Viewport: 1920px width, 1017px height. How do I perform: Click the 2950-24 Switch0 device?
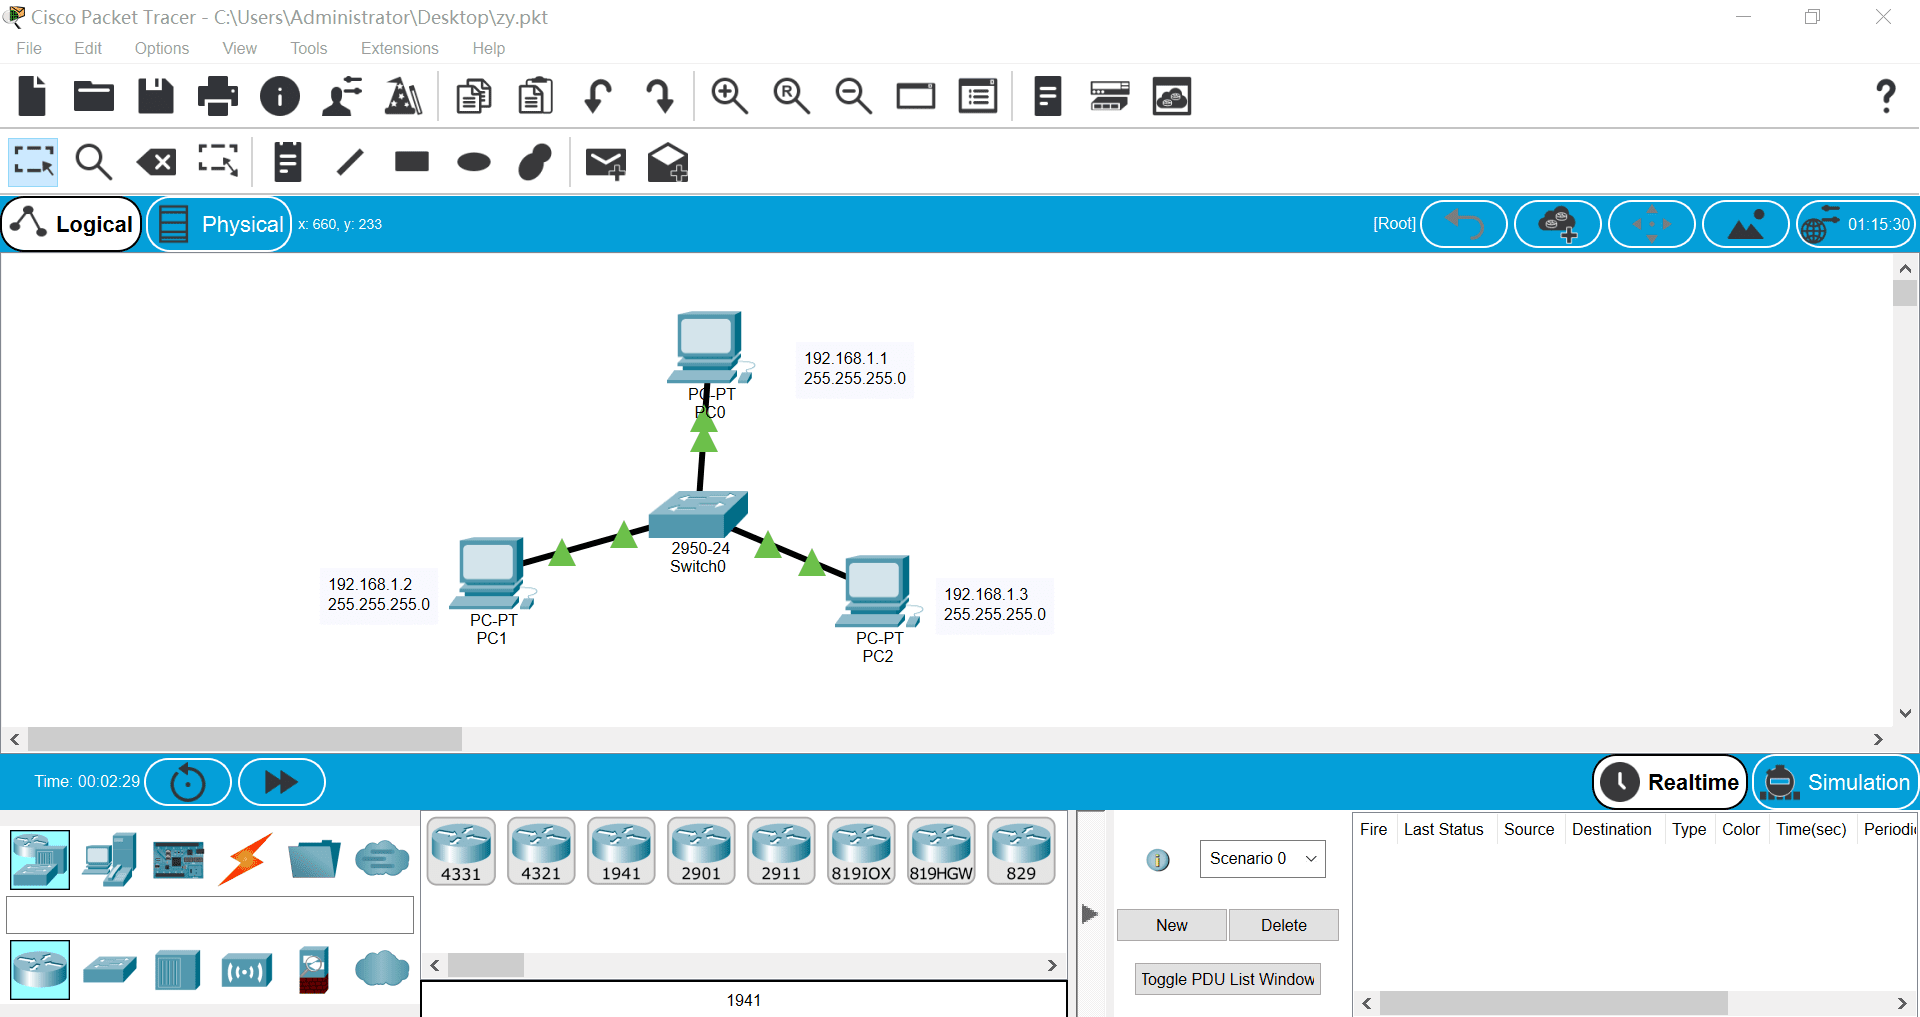pos(698,515)
